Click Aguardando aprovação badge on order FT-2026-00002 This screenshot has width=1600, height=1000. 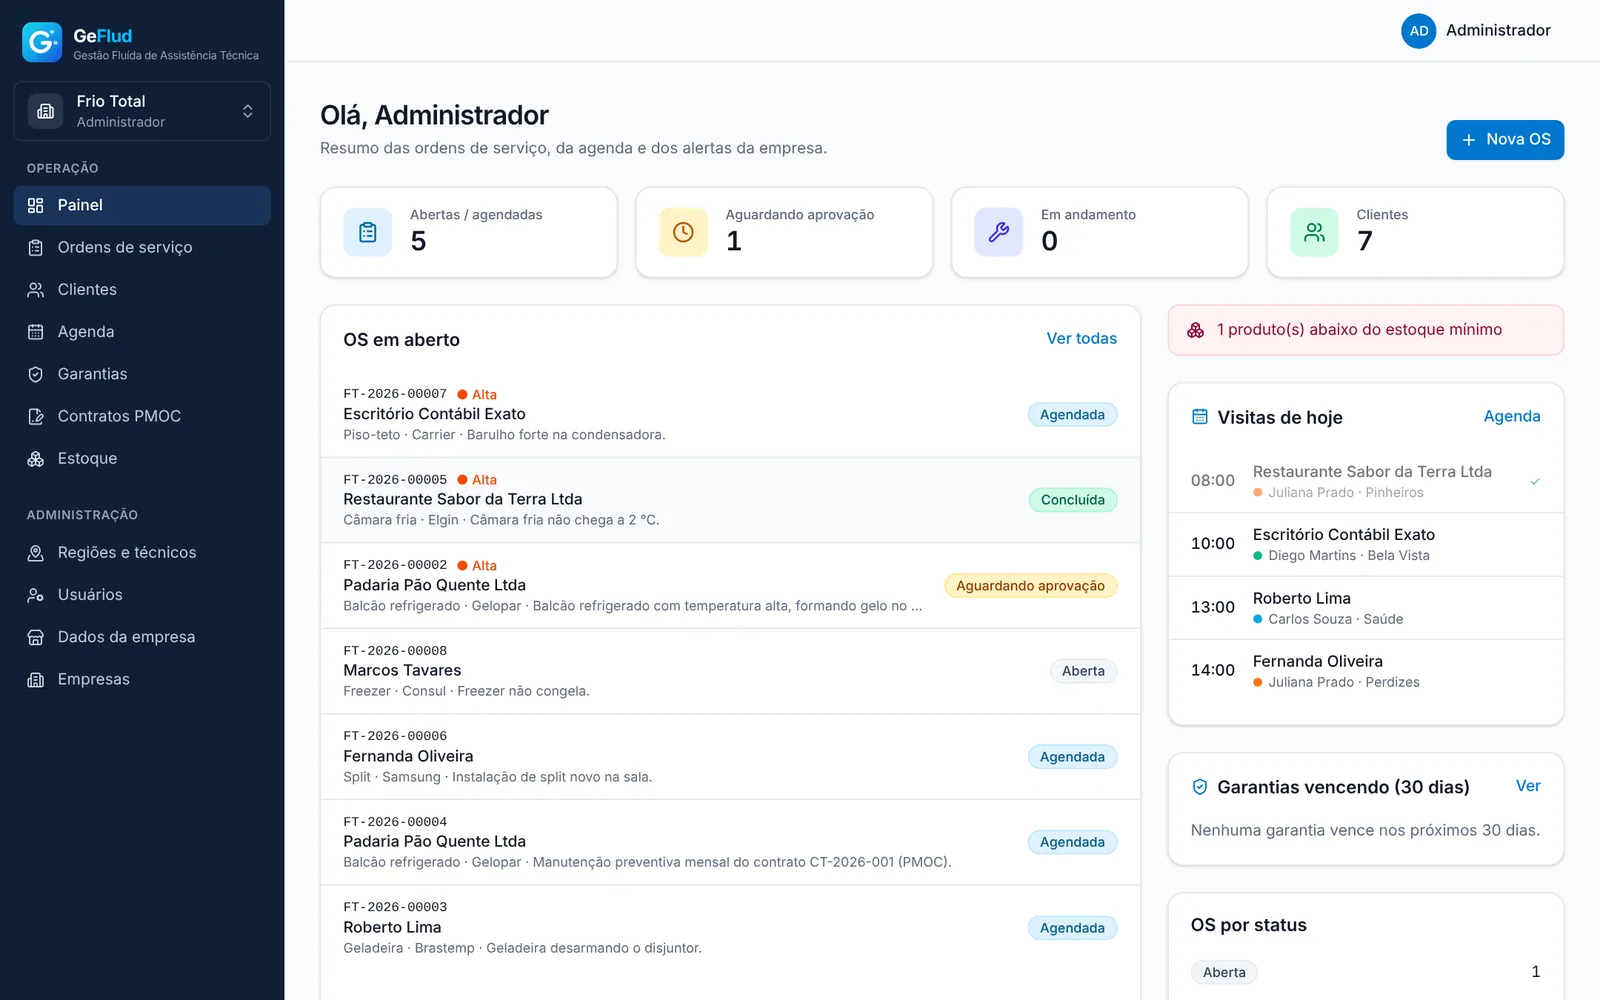coord(1030,586)
